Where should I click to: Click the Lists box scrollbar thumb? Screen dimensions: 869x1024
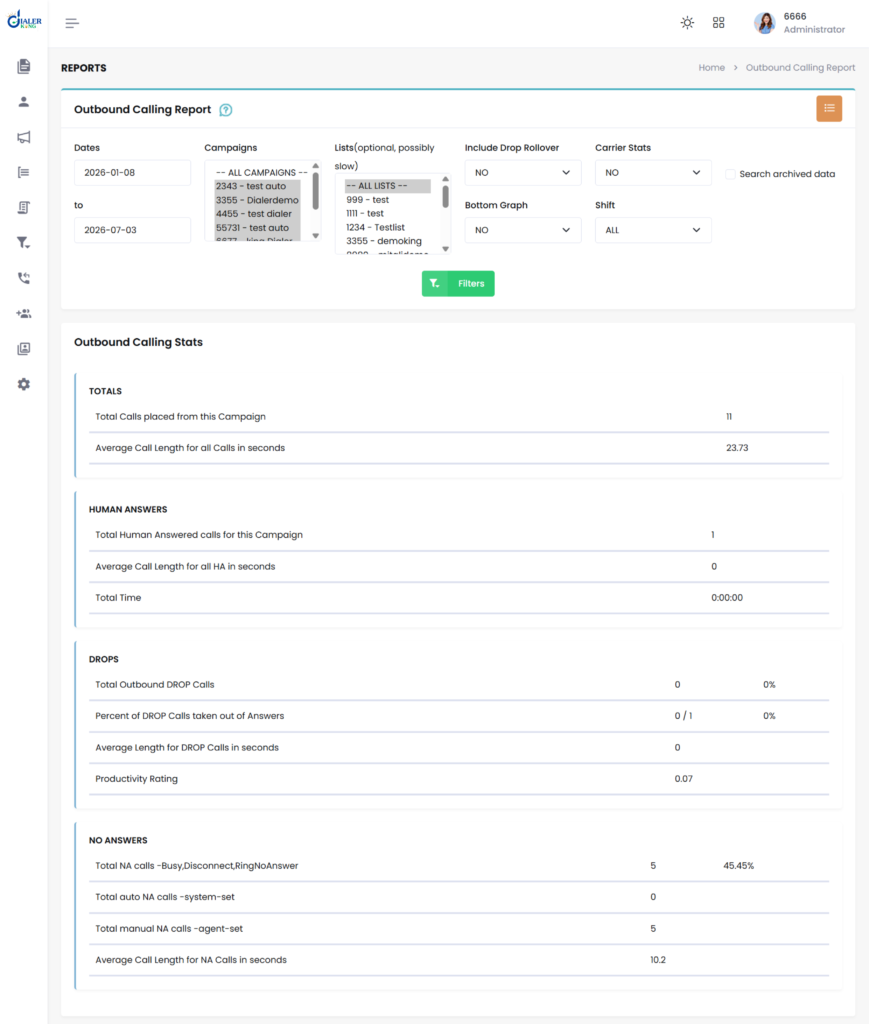tap(446, 197)
